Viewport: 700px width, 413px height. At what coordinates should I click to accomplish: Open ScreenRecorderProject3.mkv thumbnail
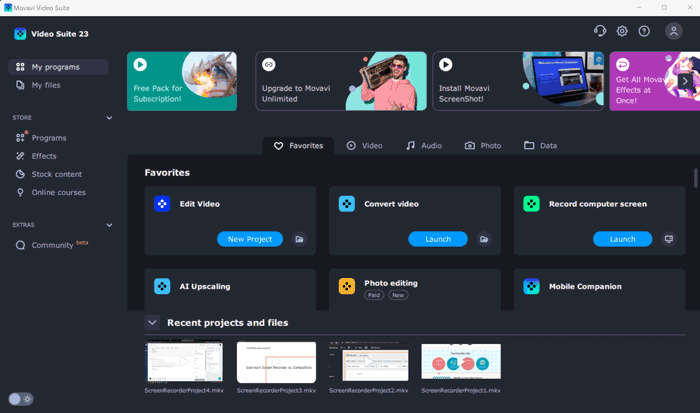point(276,362)
